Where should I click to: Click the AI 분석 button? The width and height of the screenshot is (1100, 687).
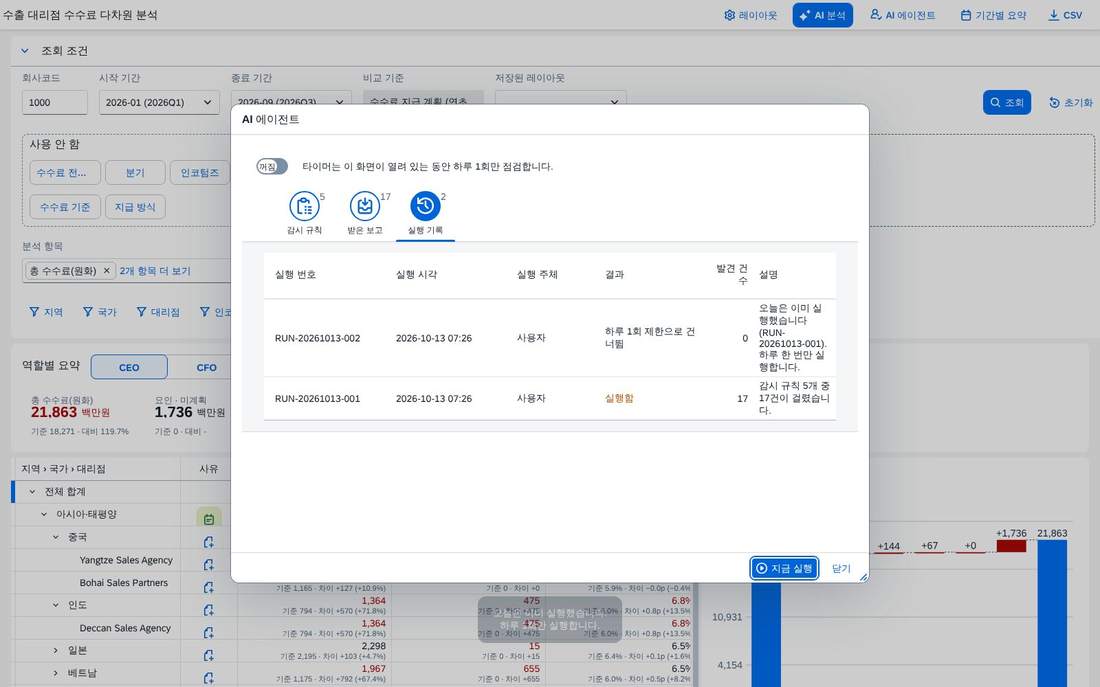(x=822, y=15)
